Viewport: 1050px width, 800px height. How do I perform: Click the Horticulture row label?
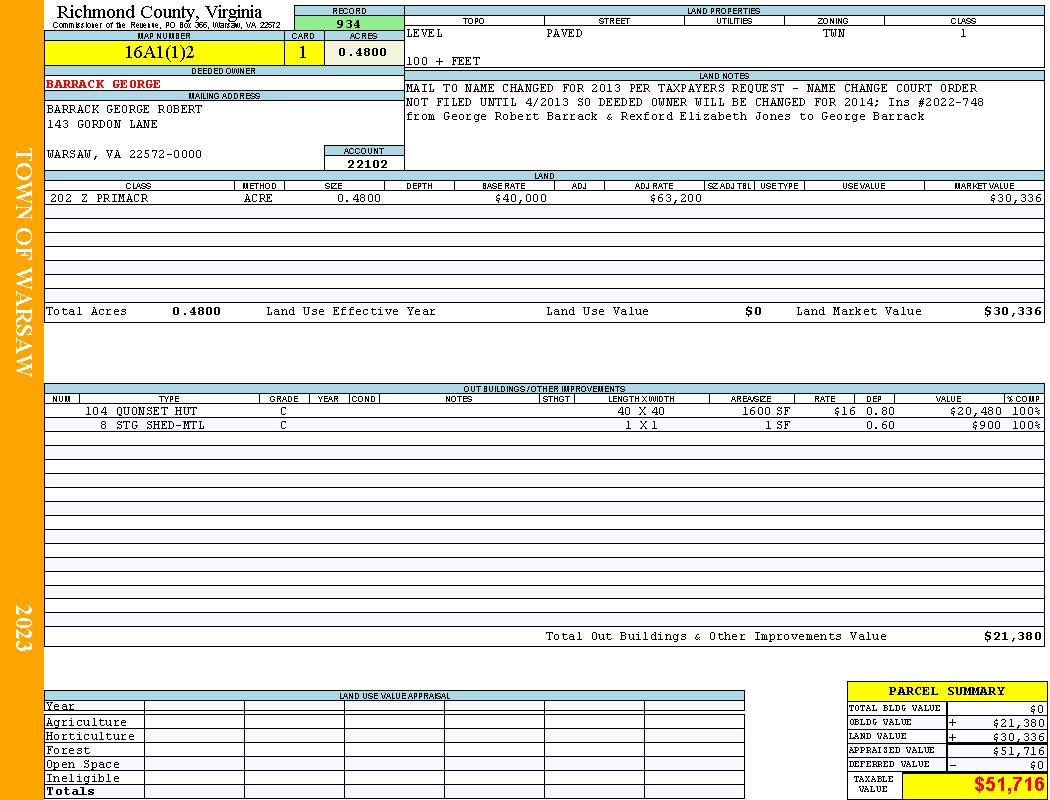pos(90,736)
